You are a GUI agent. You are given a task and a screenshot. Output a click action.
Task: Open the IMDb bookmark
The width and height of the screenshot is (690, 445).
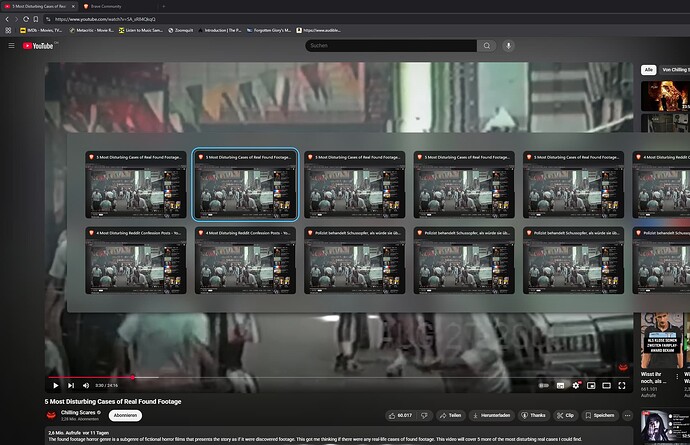[41, 30]
